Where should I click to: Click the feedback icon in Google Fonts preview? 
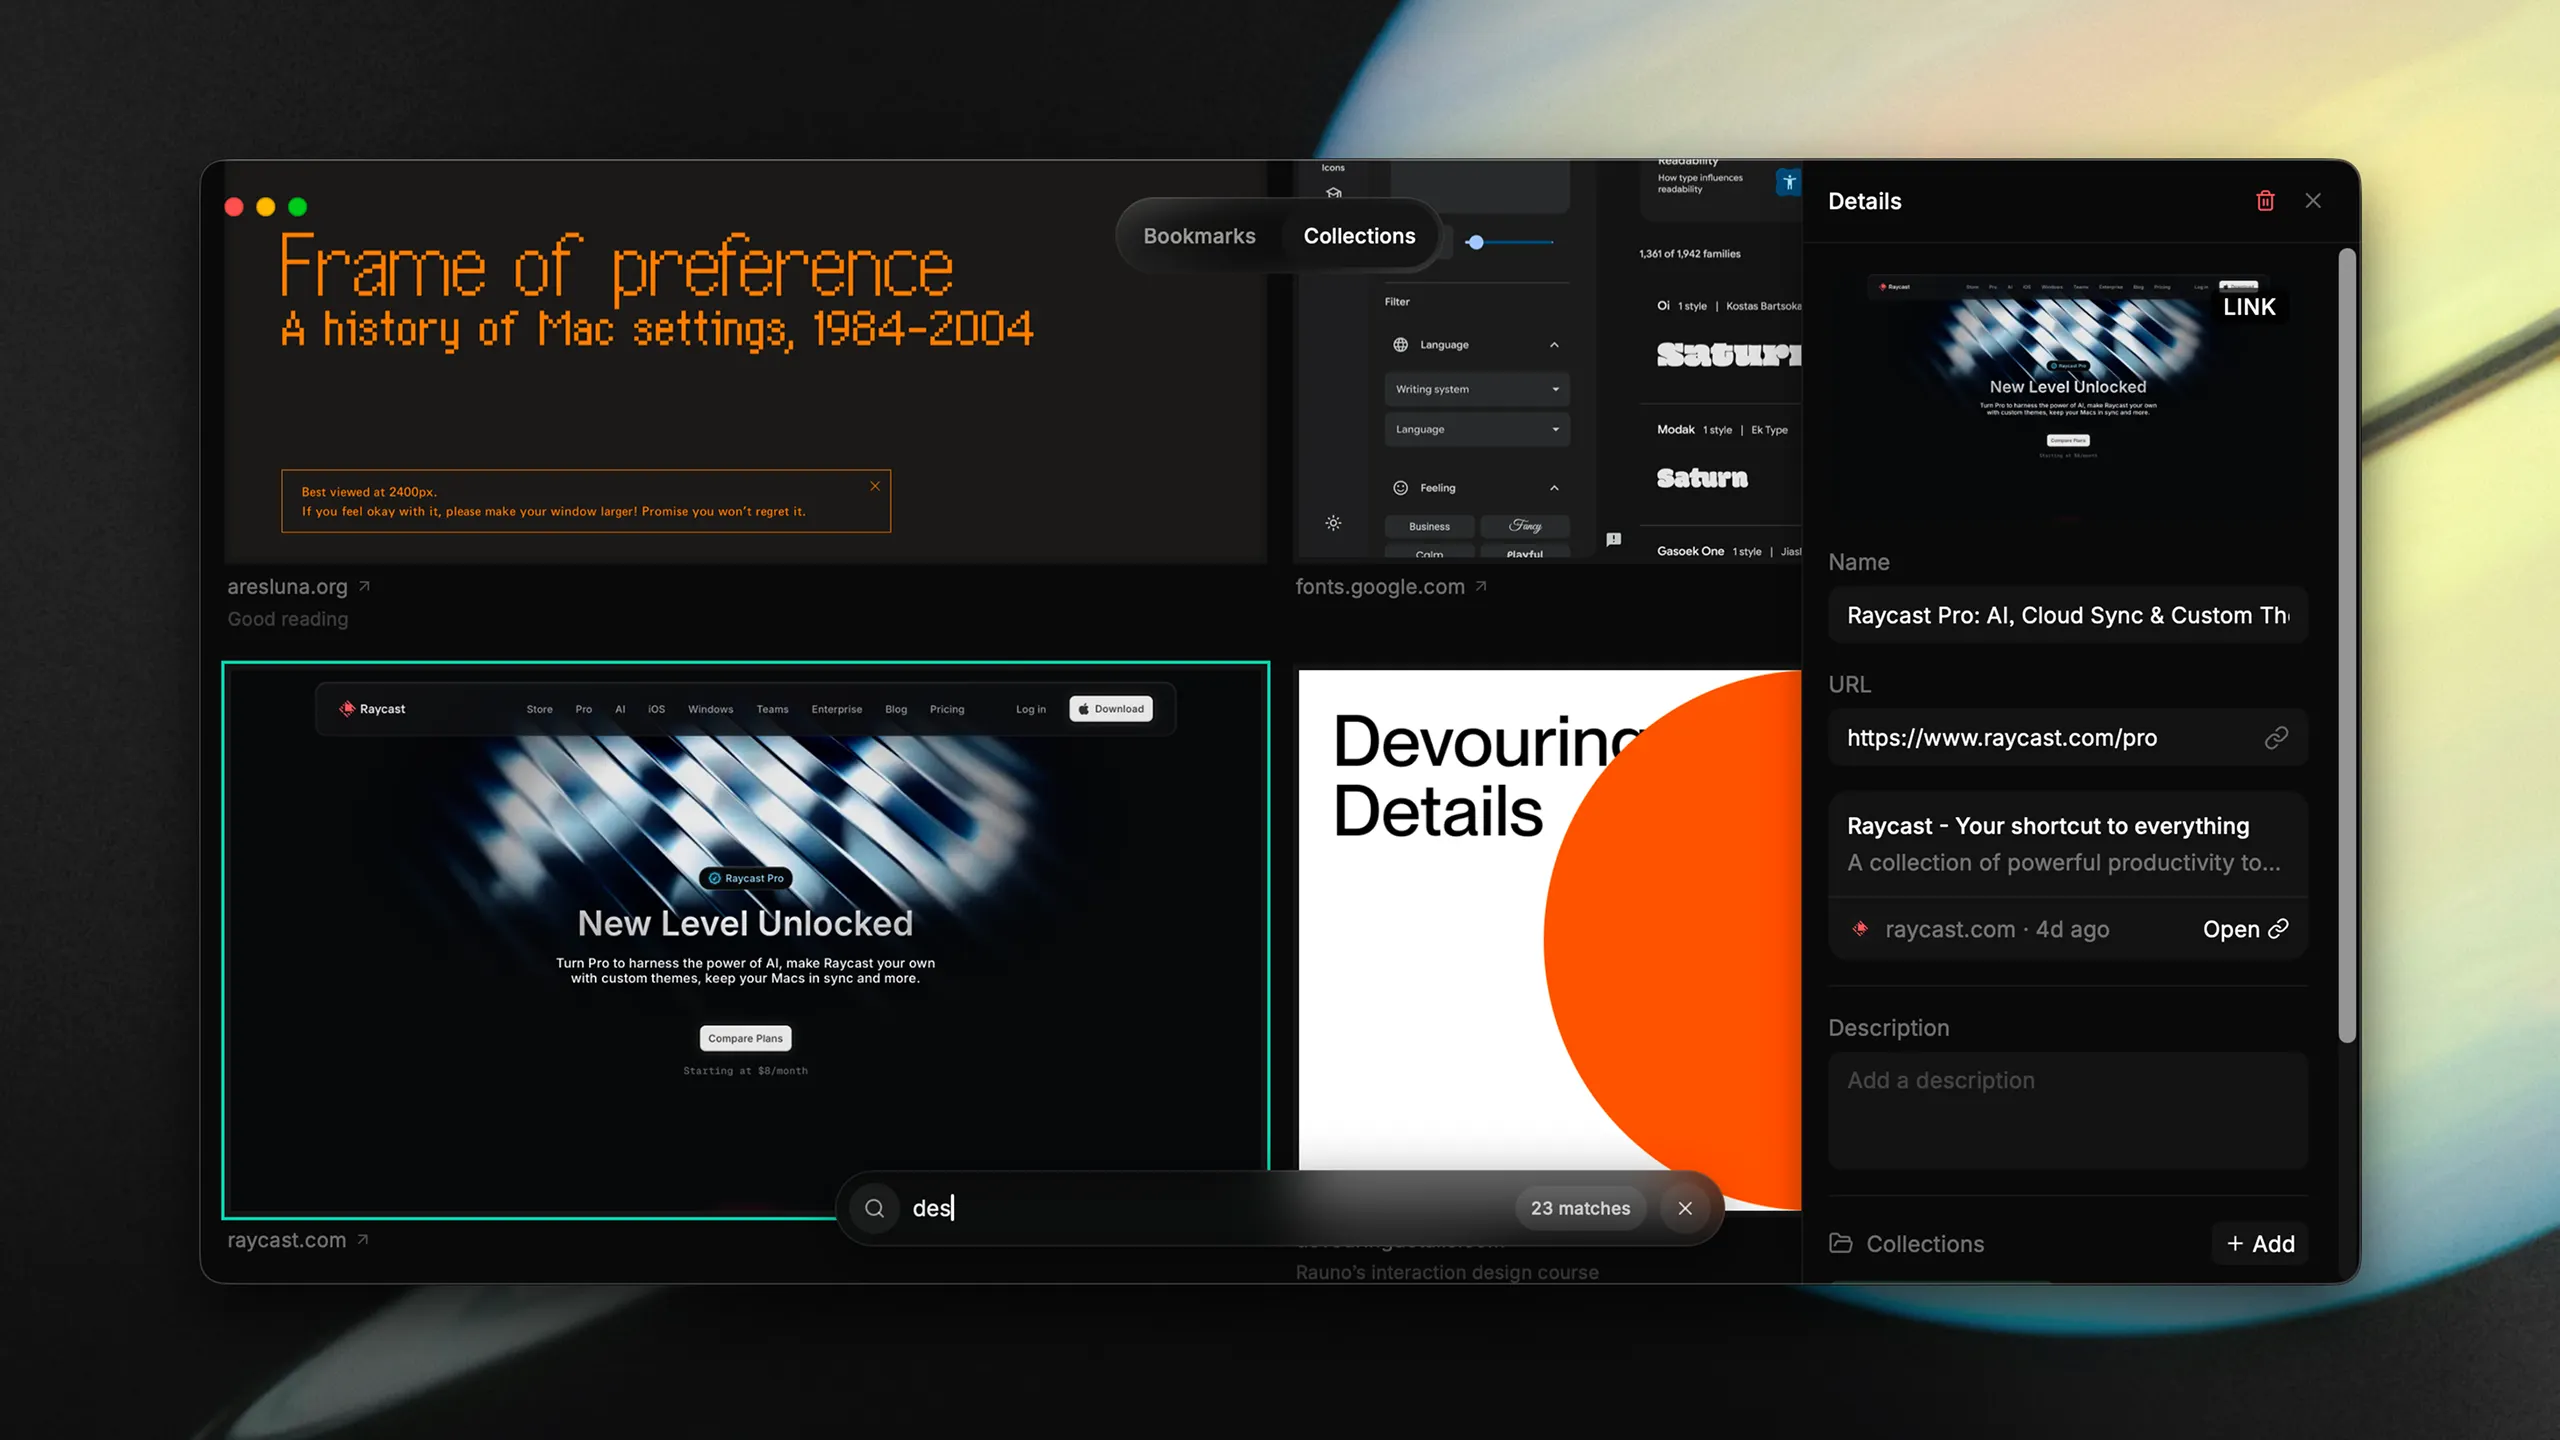click(x=1613, y=539)
